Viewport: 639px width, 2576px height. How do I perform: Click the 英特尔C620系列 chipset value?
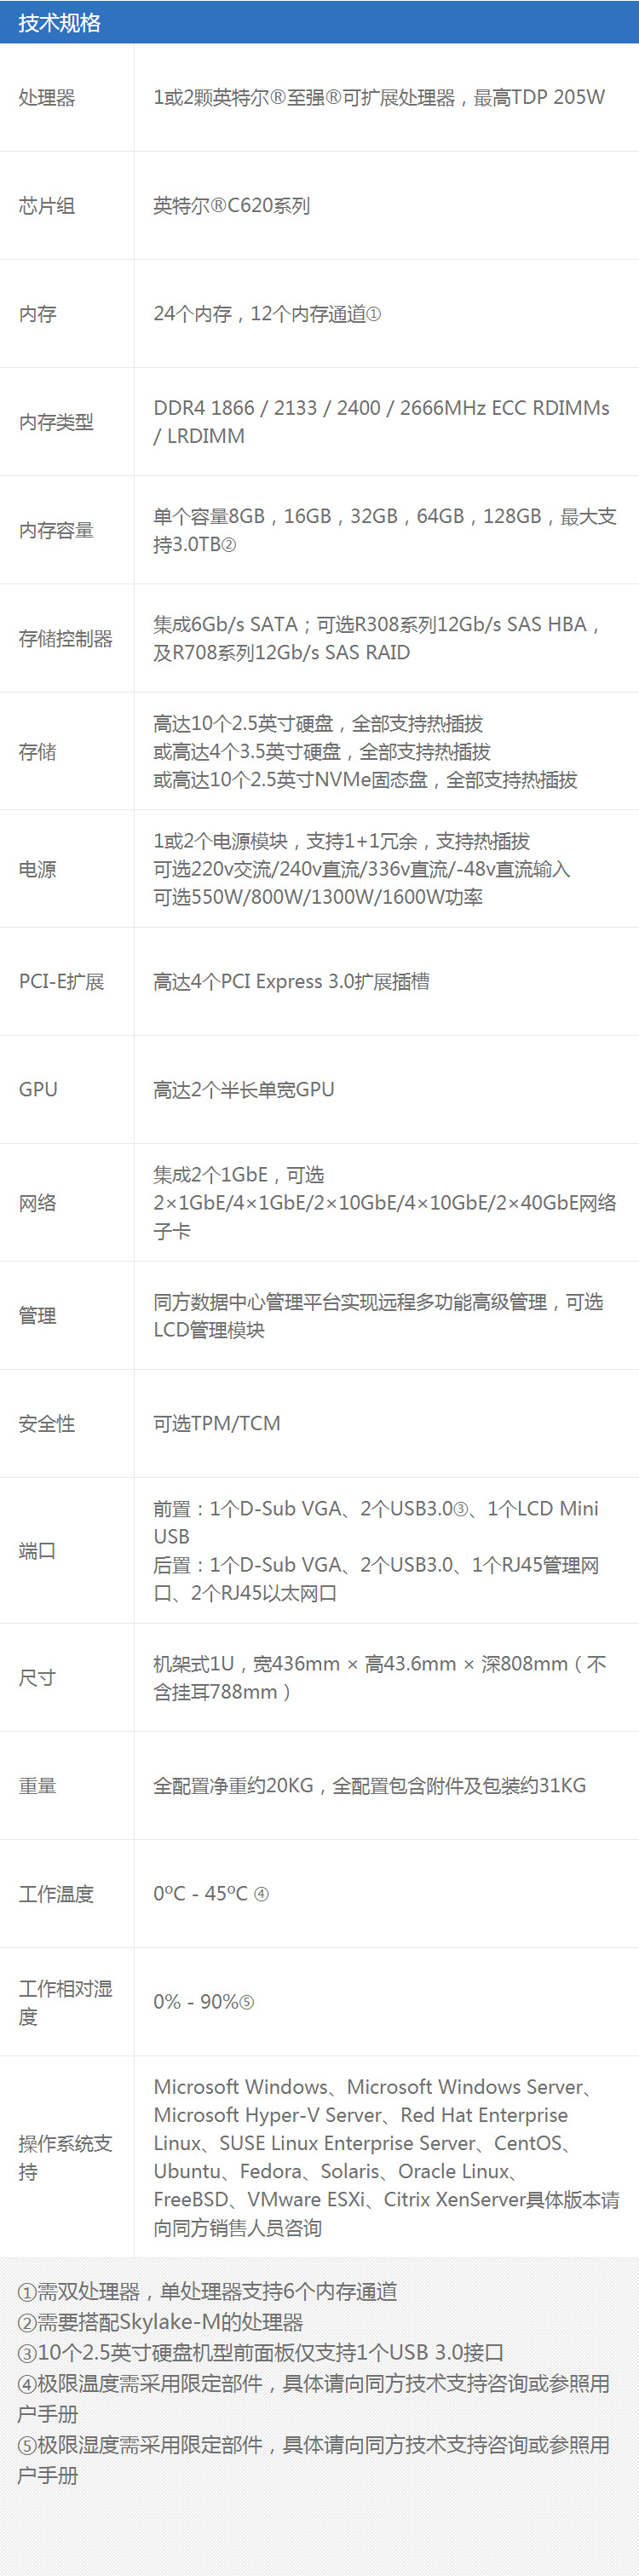point(231,206)
